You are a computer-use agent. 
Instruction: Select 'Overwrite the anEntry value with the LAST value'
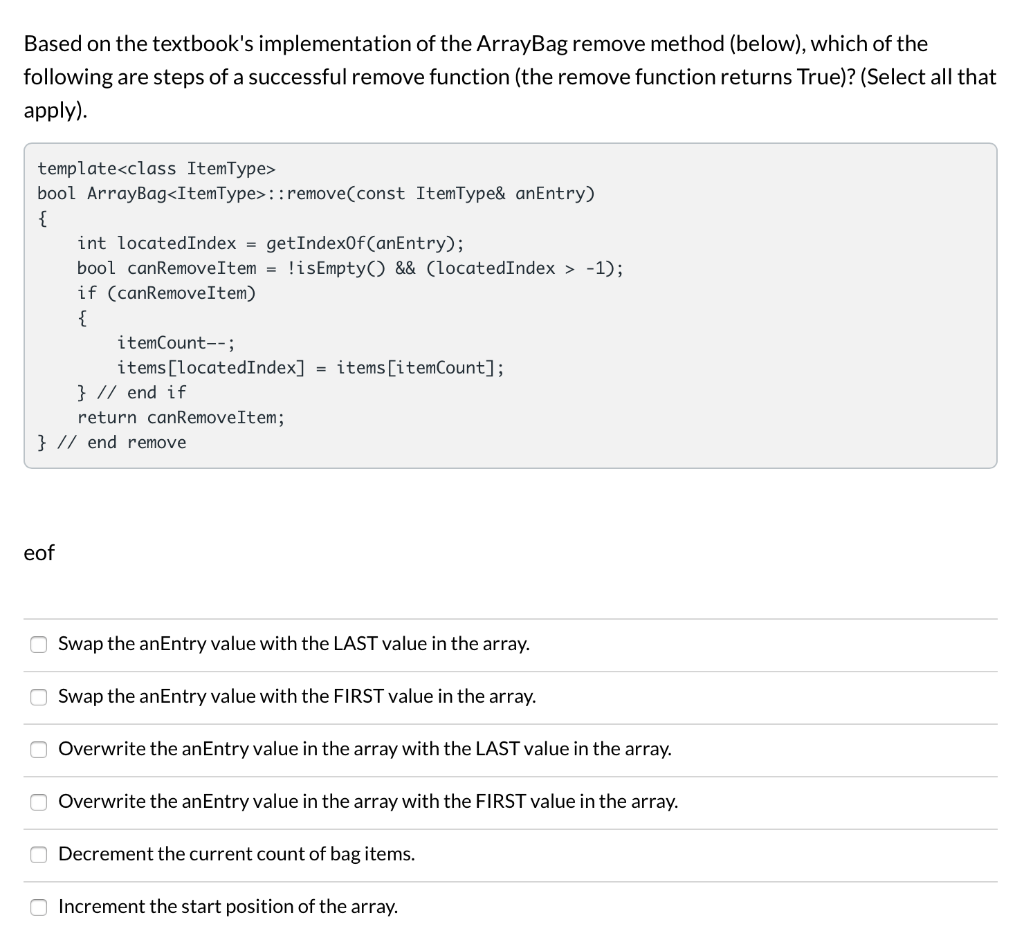tap(38, 749)
